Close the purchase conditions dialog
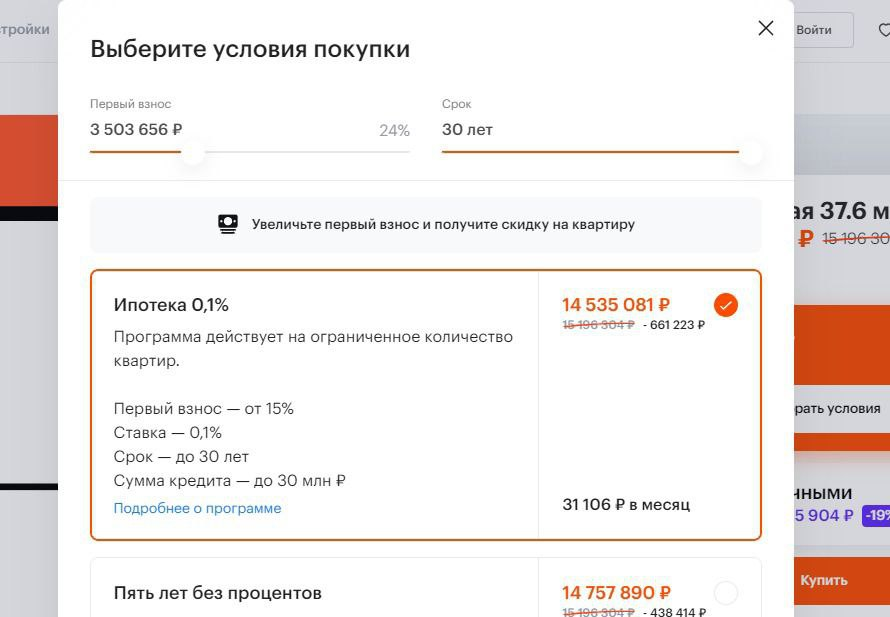Image resolution: width=890 pixels, height=617 pixels. [766, 28]
